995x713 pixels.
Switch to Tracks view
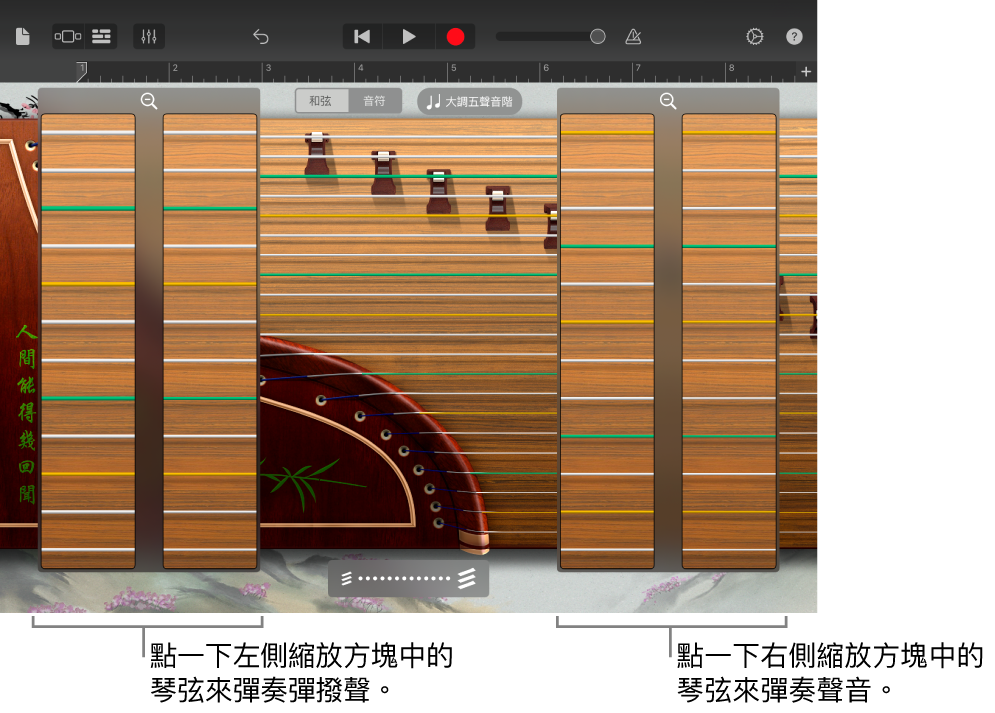point(101,37)
